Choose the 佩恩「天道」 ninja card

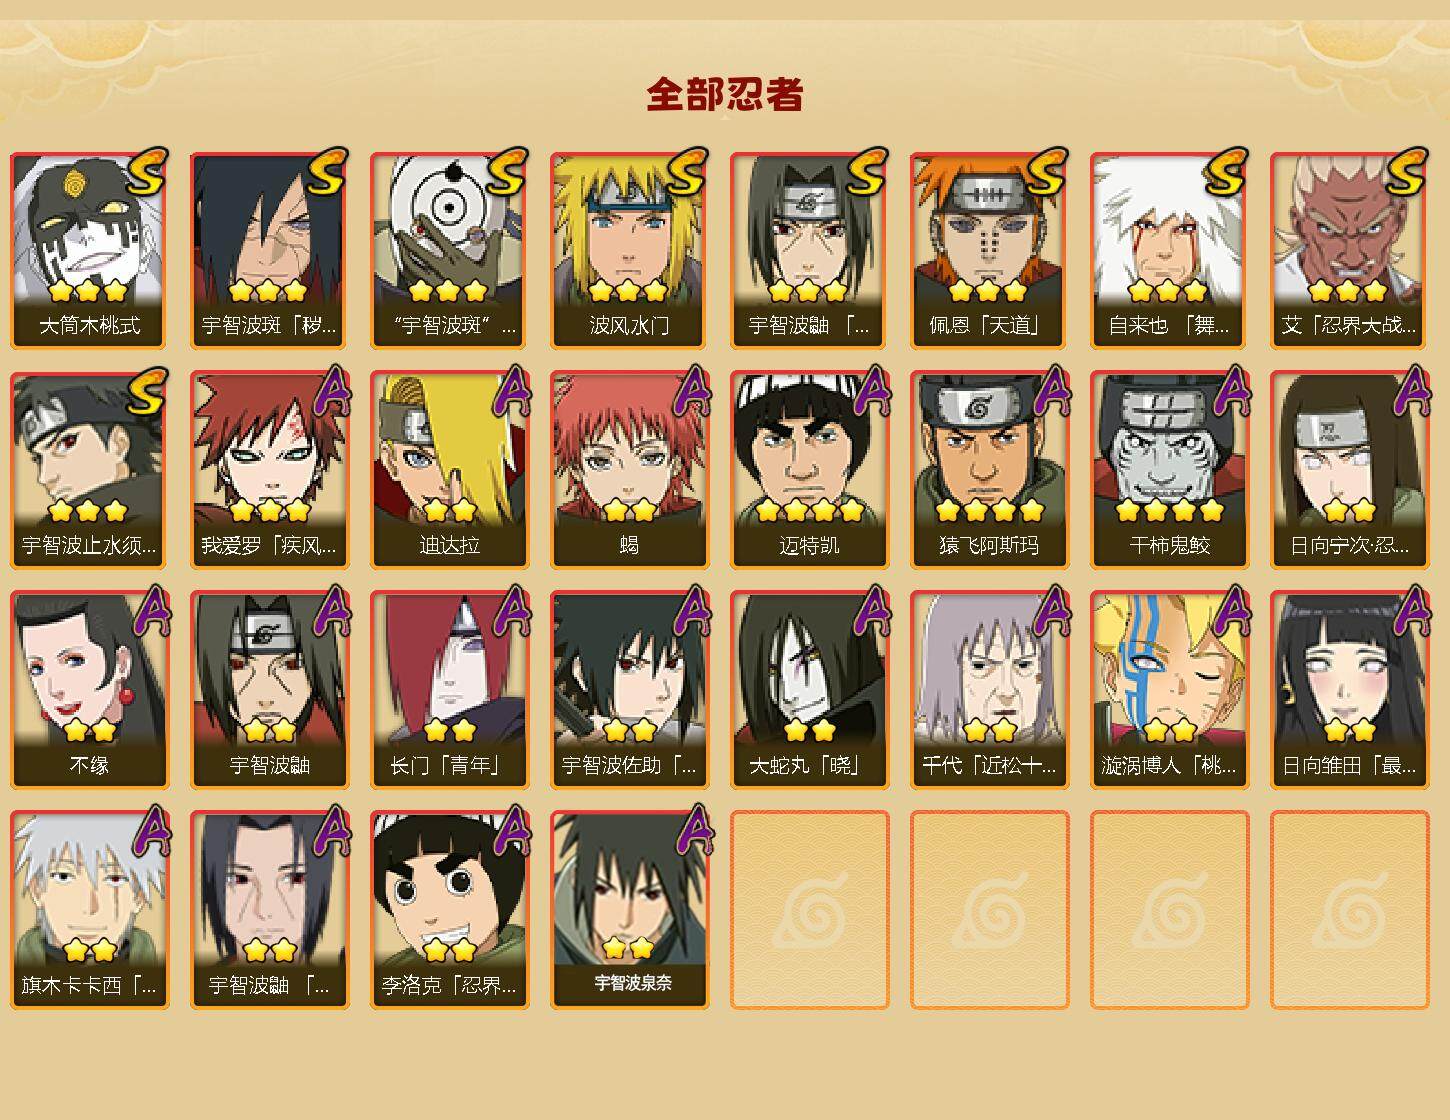pos(989,250)
